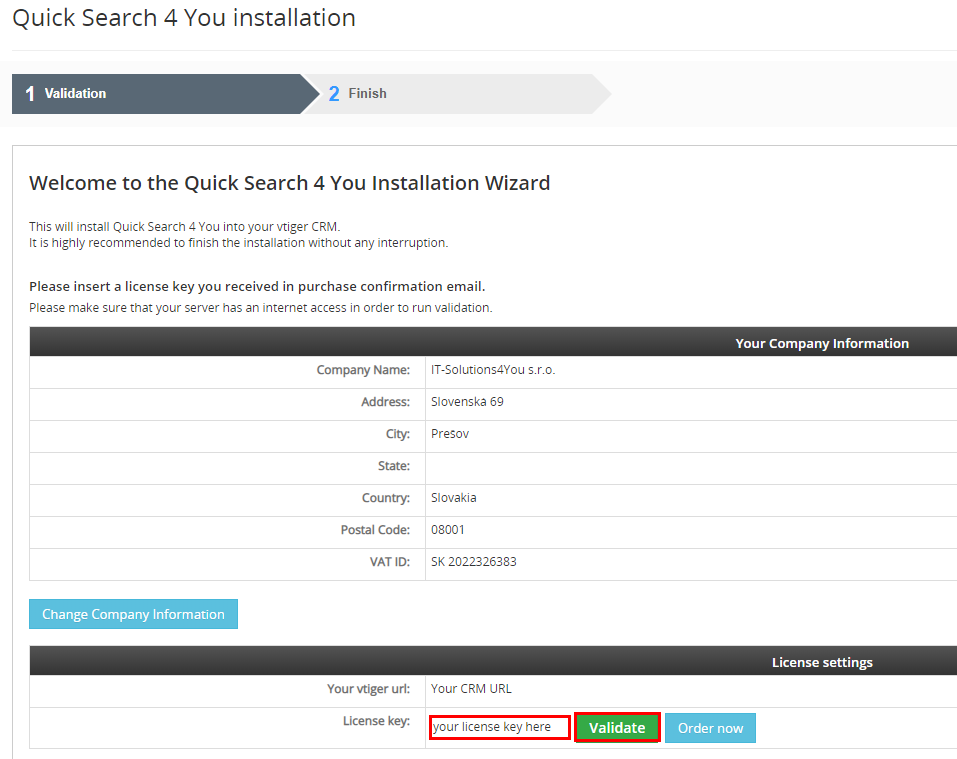Click the empty State value cell

(x=690, y=466)
